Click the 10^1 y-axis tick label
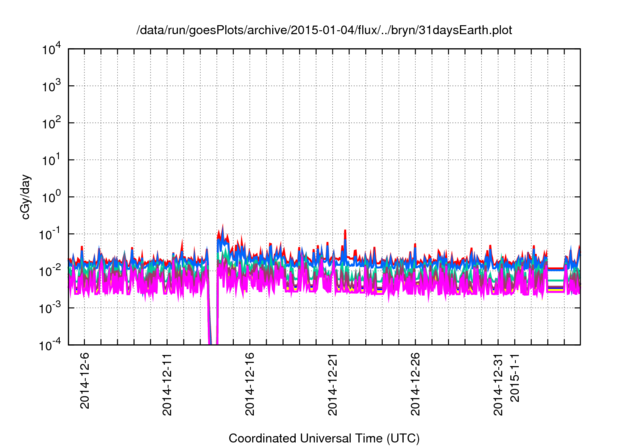This screenshot has height=448, width=640. (x=52, y=160)
